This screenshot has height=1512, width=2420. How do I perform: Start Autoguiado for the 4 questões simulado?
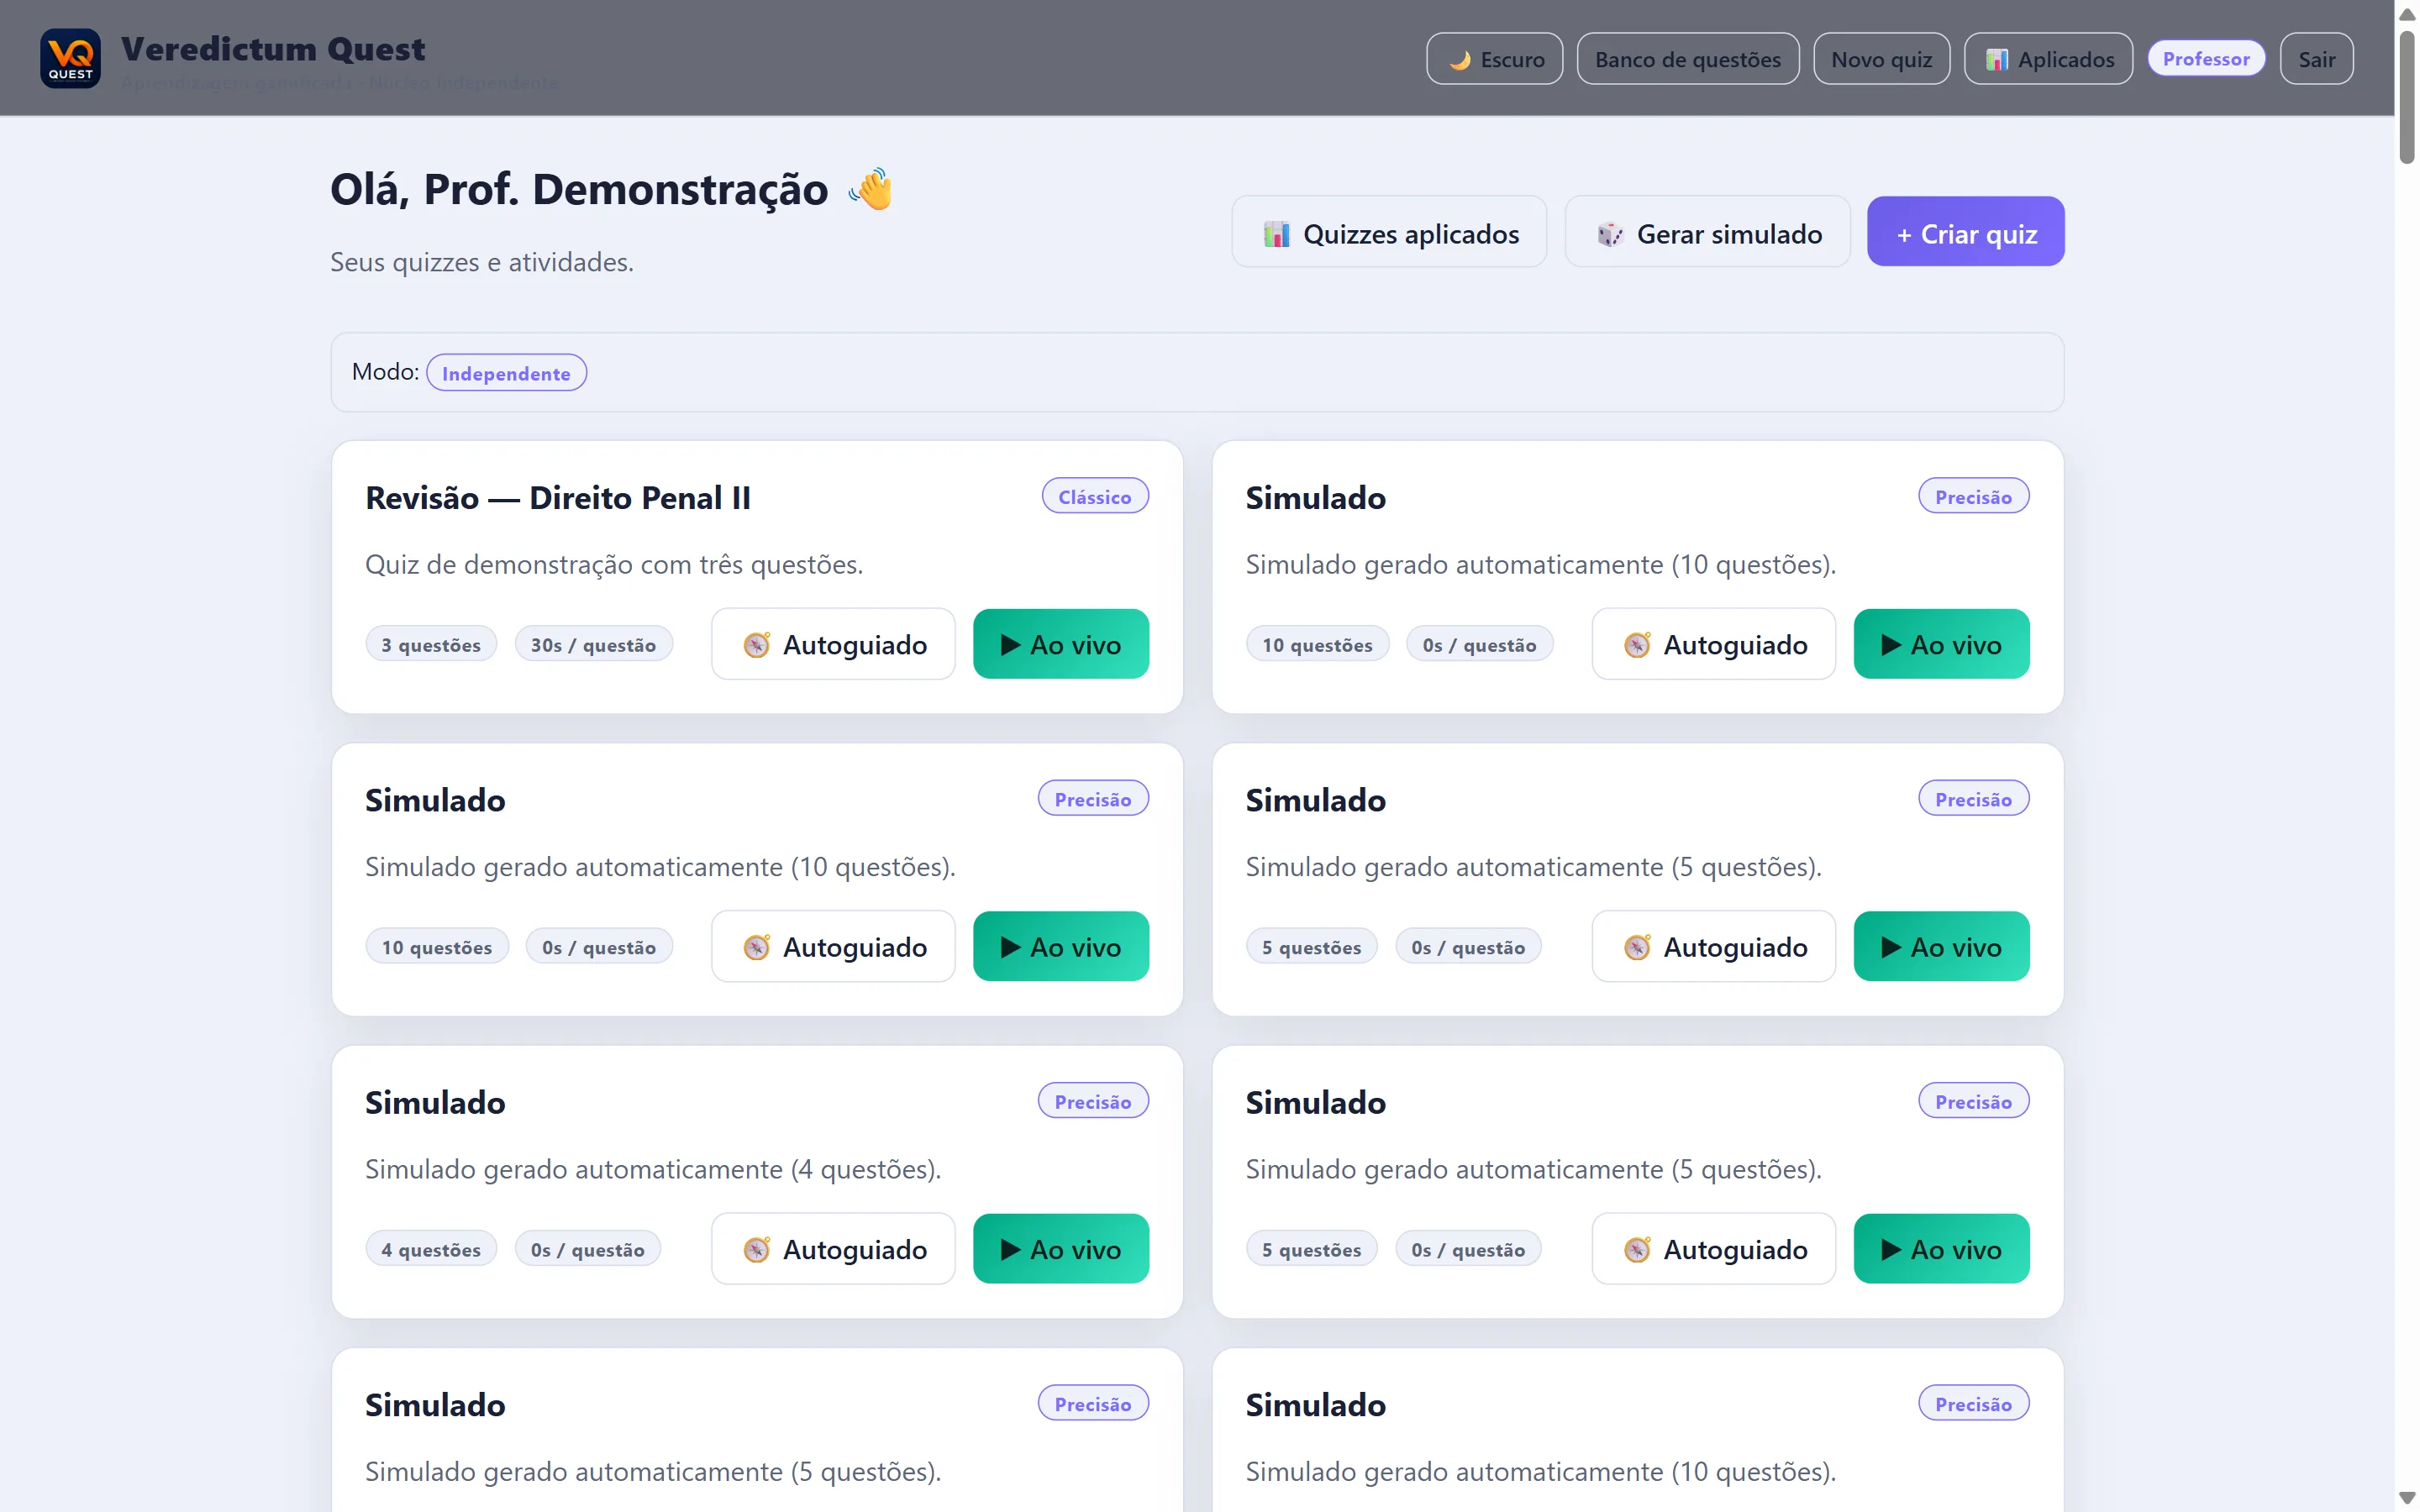(833, 1250)
